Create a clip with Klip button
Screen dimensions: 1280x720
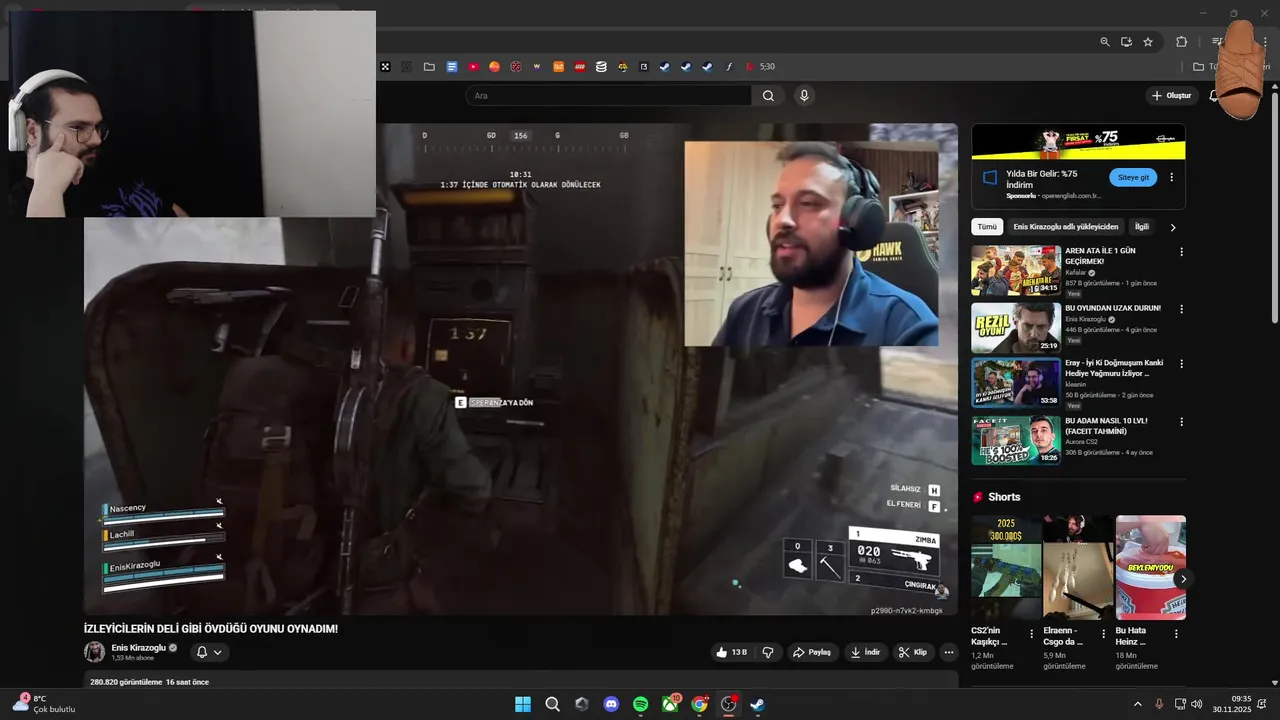click(x=912, y=652)
